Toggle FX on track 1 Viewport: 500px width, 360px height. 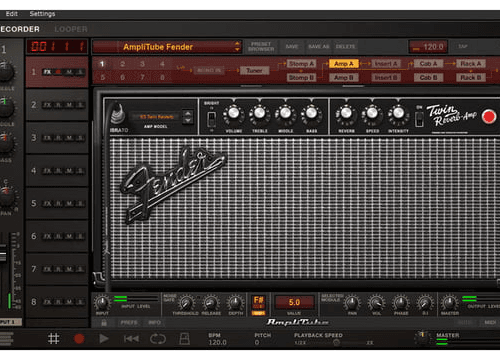(x=47, y=72)
